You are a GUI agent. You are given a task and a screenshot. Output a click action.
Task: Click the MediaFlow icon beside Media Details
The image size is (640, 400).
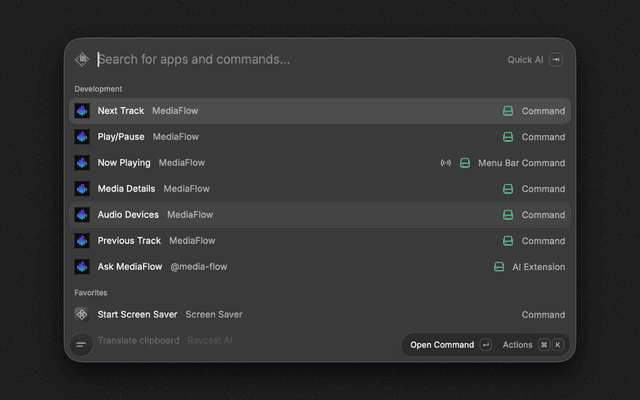pyautogui.click(x=82, y=189)
